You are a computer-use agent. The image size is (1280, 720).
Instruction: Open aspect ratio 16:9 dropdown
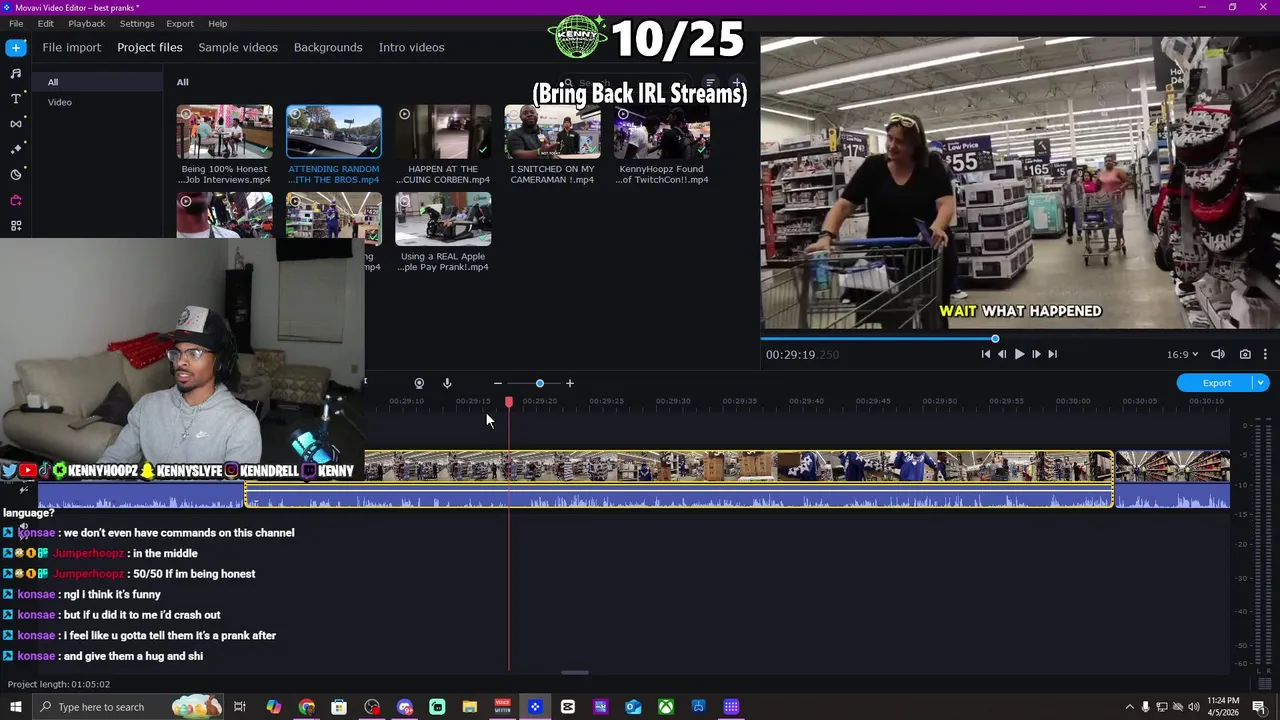(x=1182, y=354)
